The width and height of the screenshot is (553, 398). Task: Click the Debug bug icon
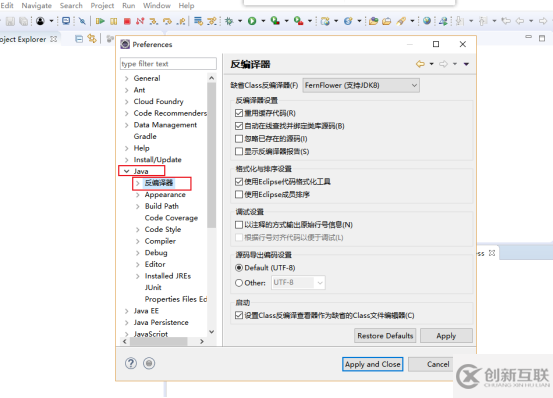click(229, 21)
